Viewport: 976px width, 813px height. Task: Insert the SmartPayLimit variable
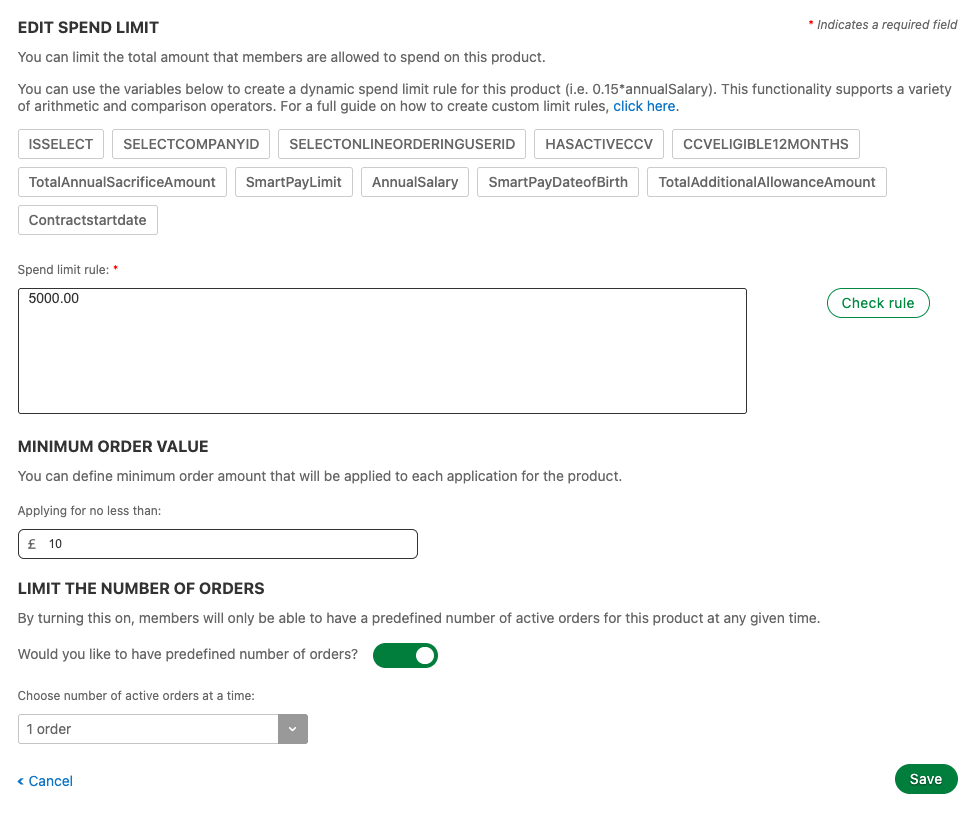pos(294,182)
